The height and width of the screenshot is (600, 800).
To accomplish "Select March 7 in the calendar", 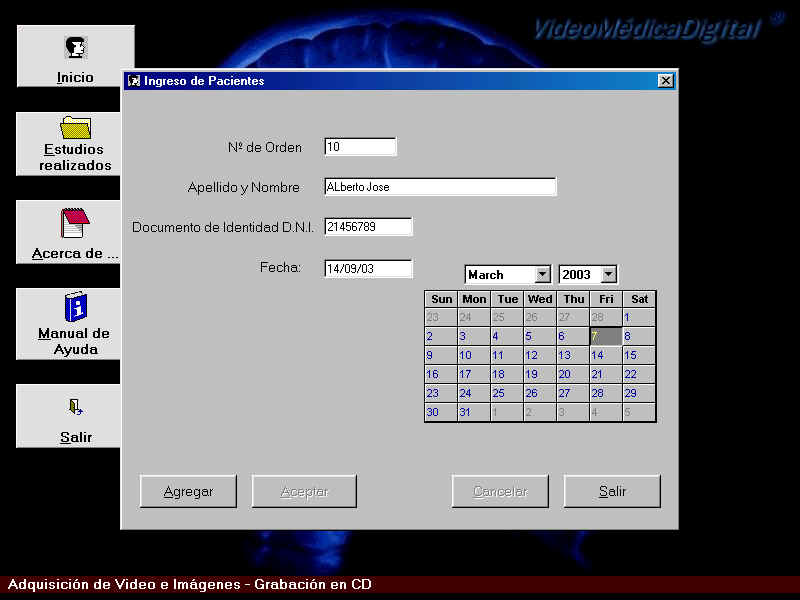I will (605, 336).
